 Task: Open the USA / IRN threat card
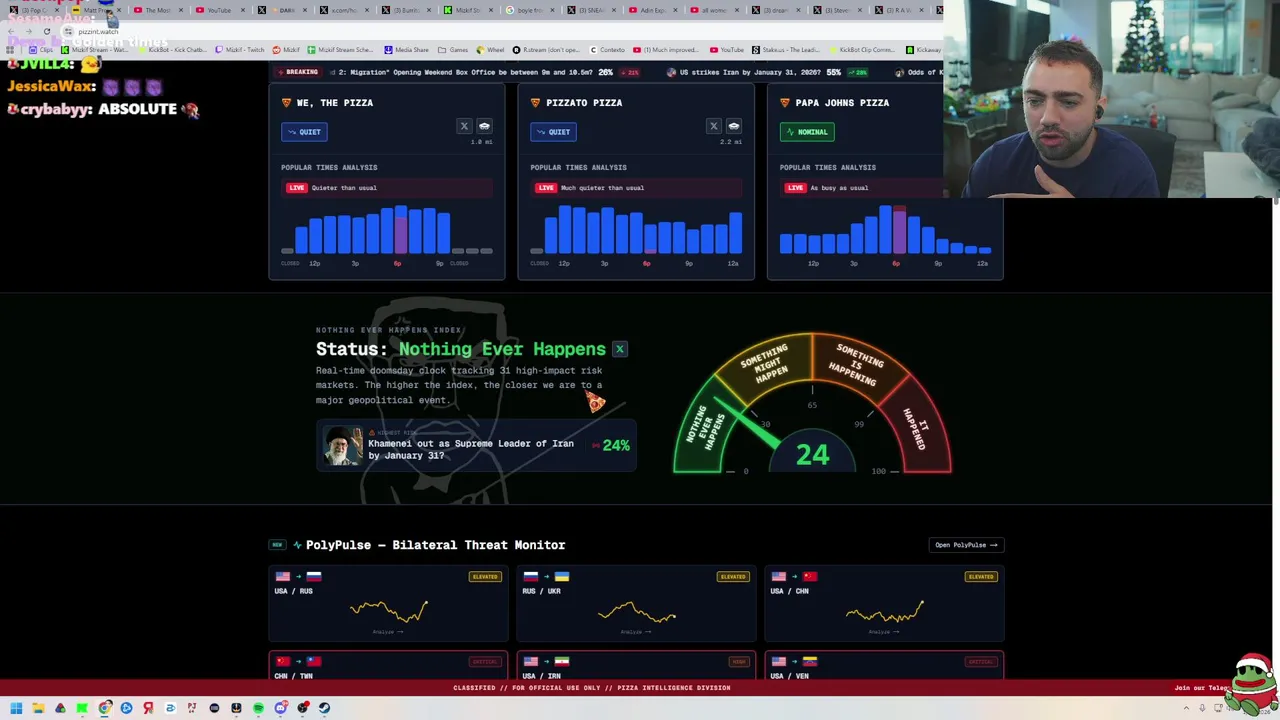pyautogui.click(x=636, y=667)
